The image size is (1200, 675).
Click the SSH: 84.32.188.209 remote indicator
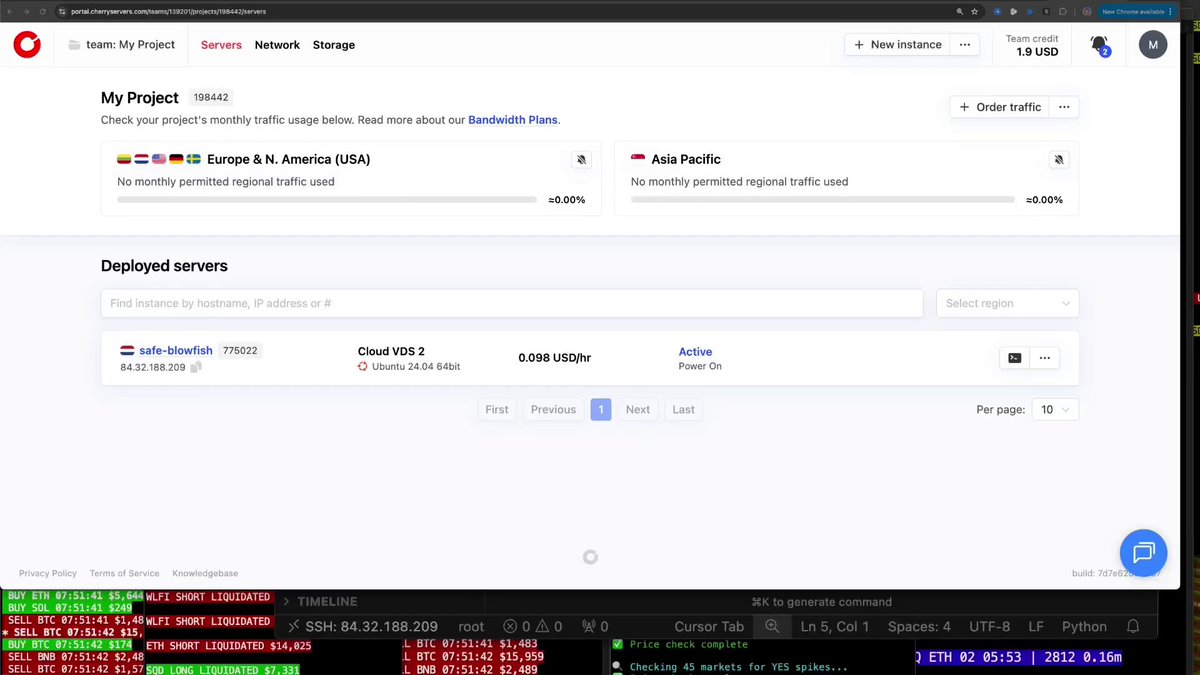click(362, 627)
